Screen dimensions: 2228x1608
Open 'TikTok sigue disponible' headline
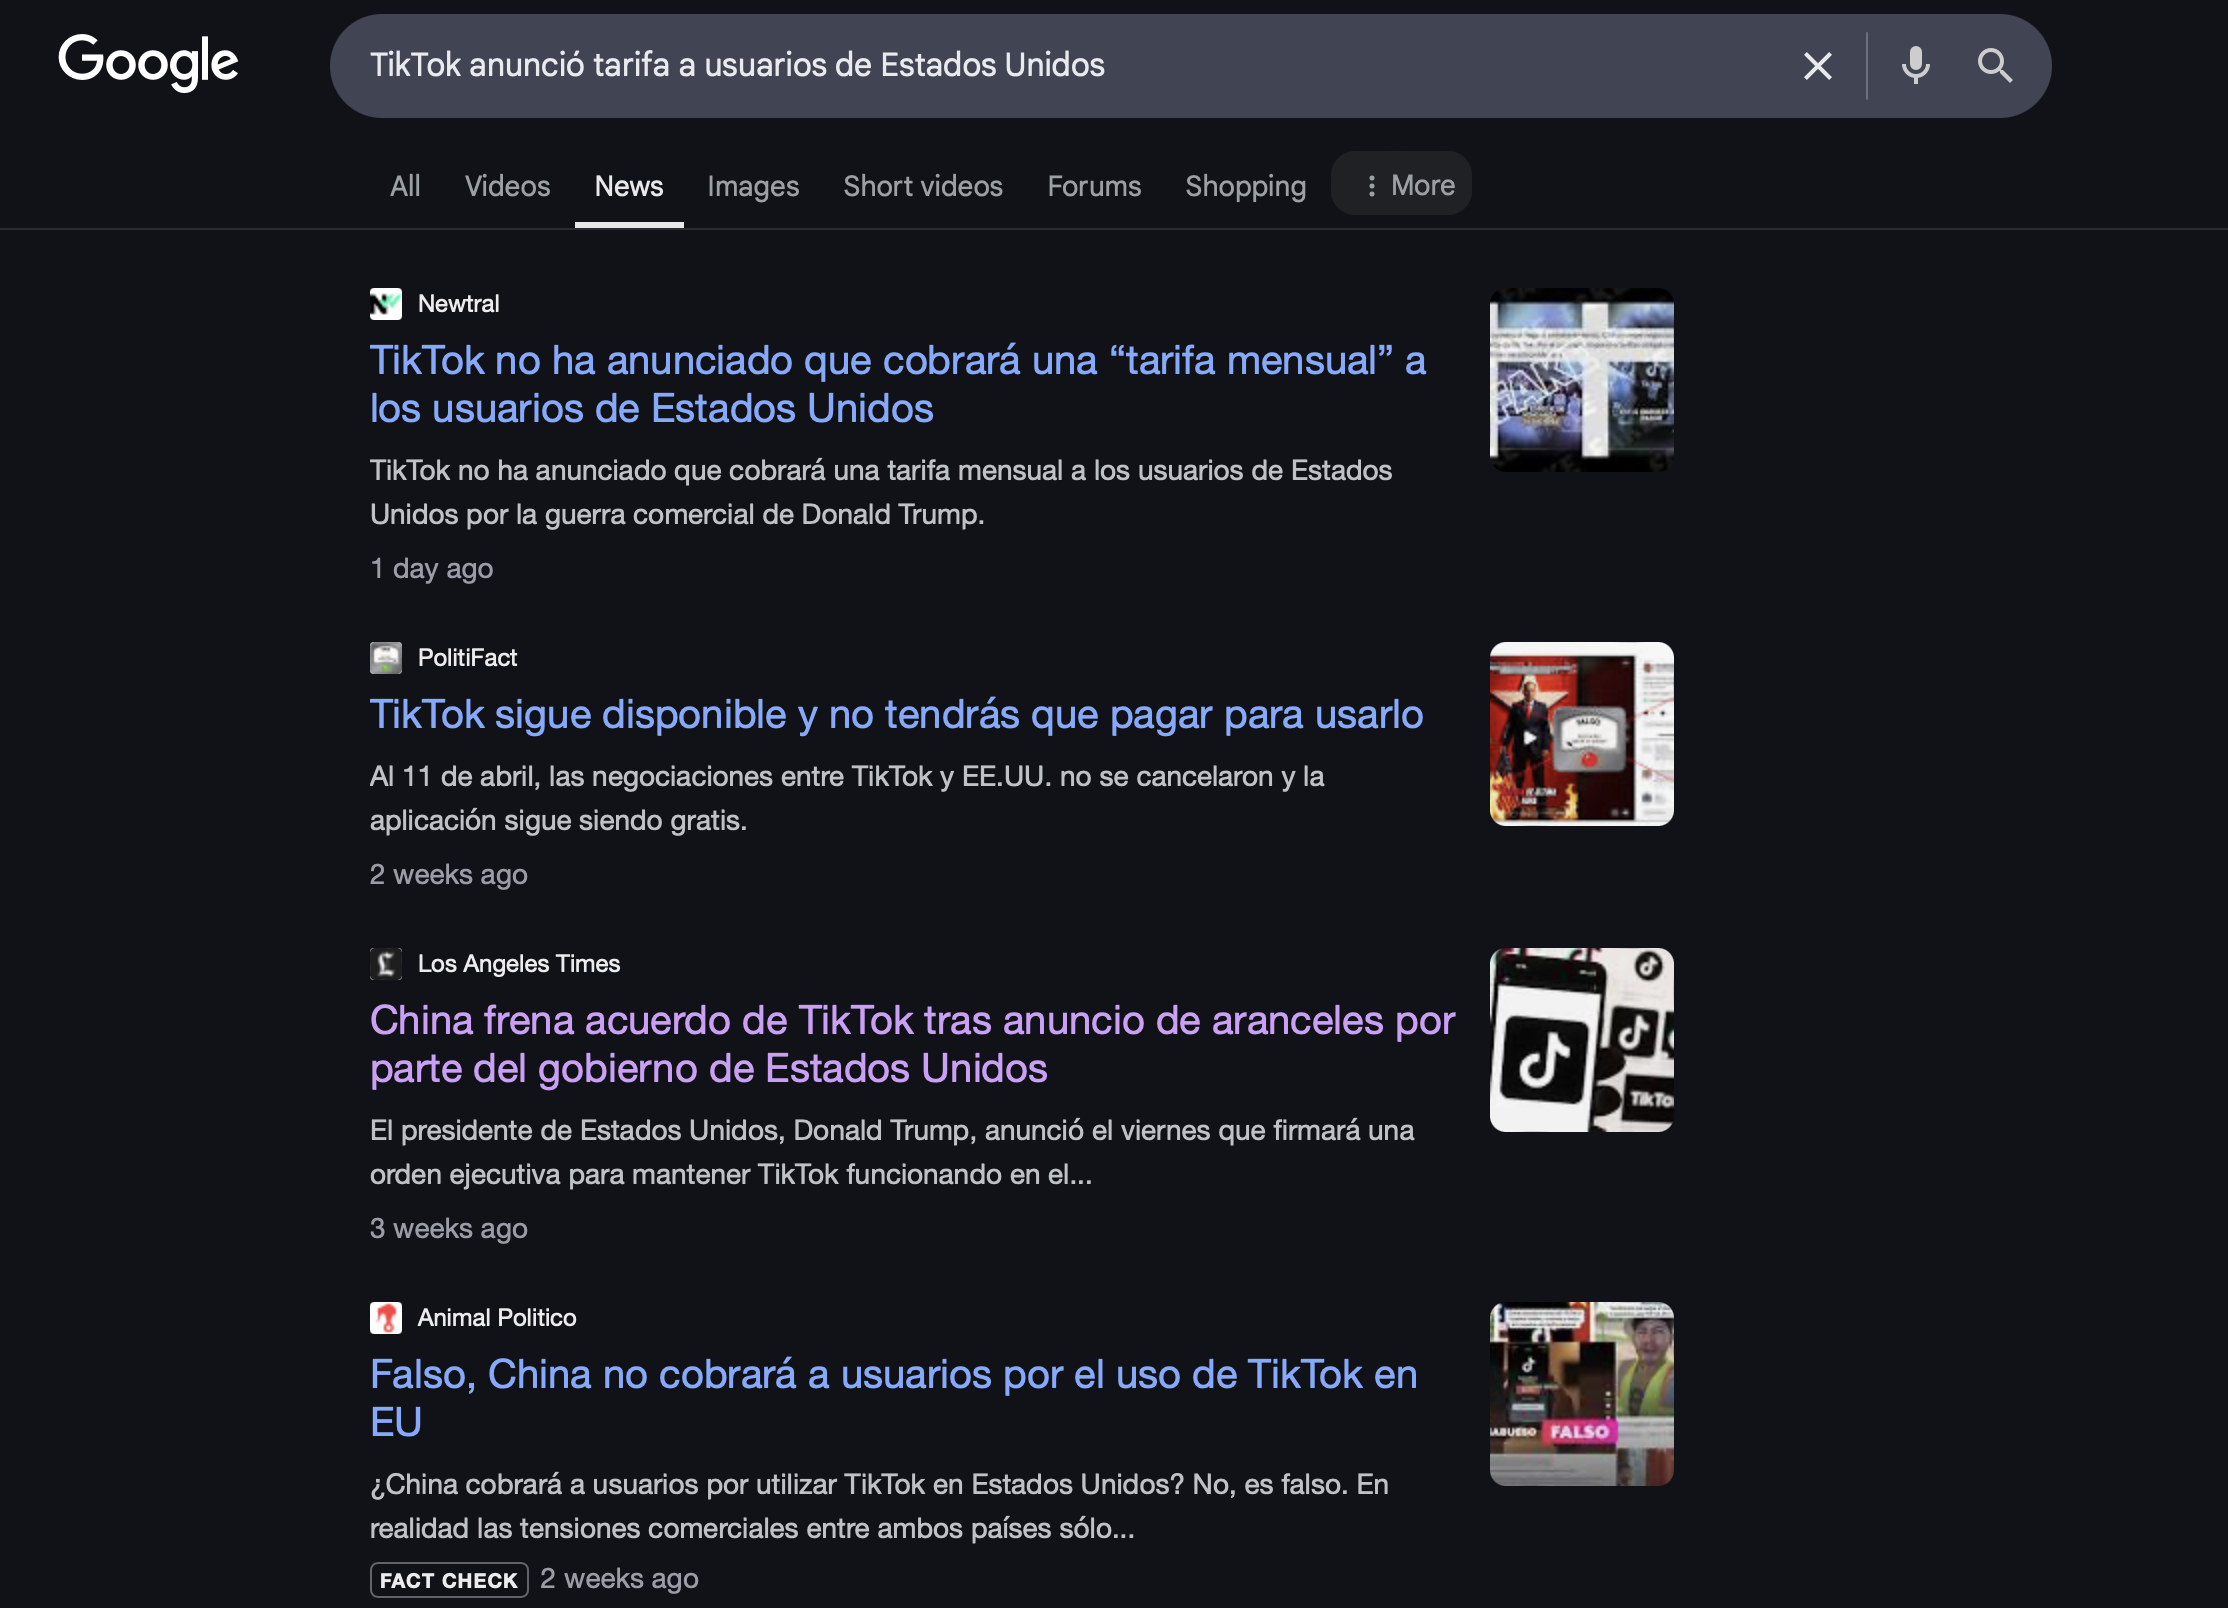(896, 715)
